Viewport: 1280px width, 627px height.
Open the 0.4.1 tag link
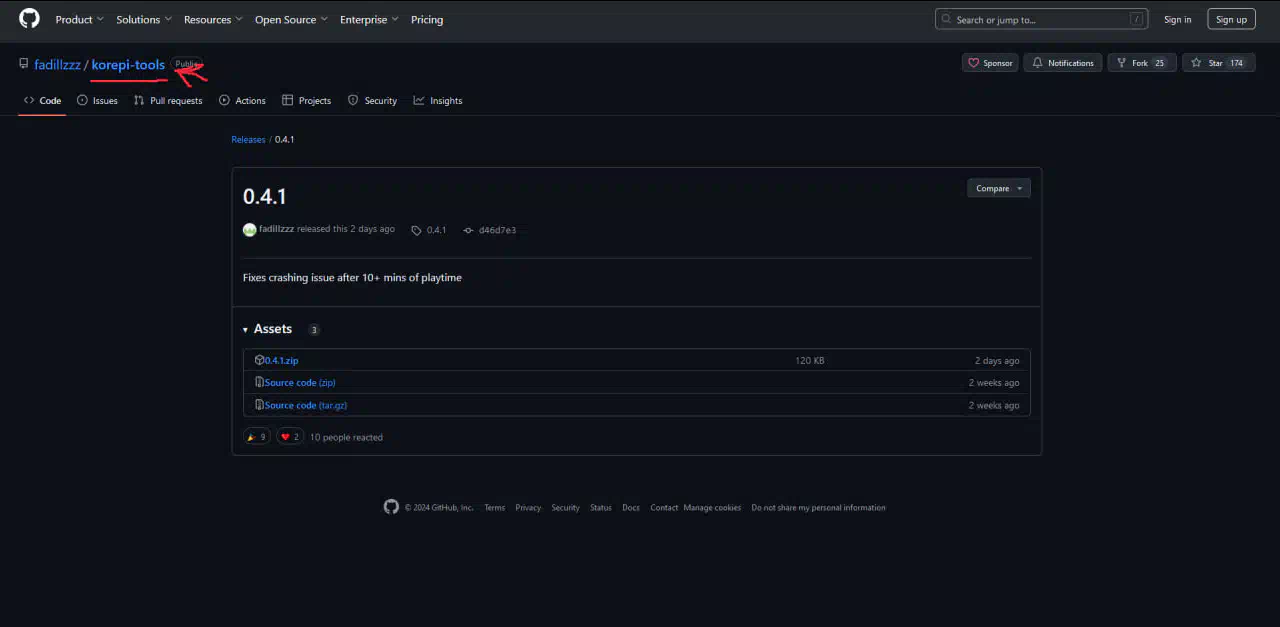tap(429, 230)
